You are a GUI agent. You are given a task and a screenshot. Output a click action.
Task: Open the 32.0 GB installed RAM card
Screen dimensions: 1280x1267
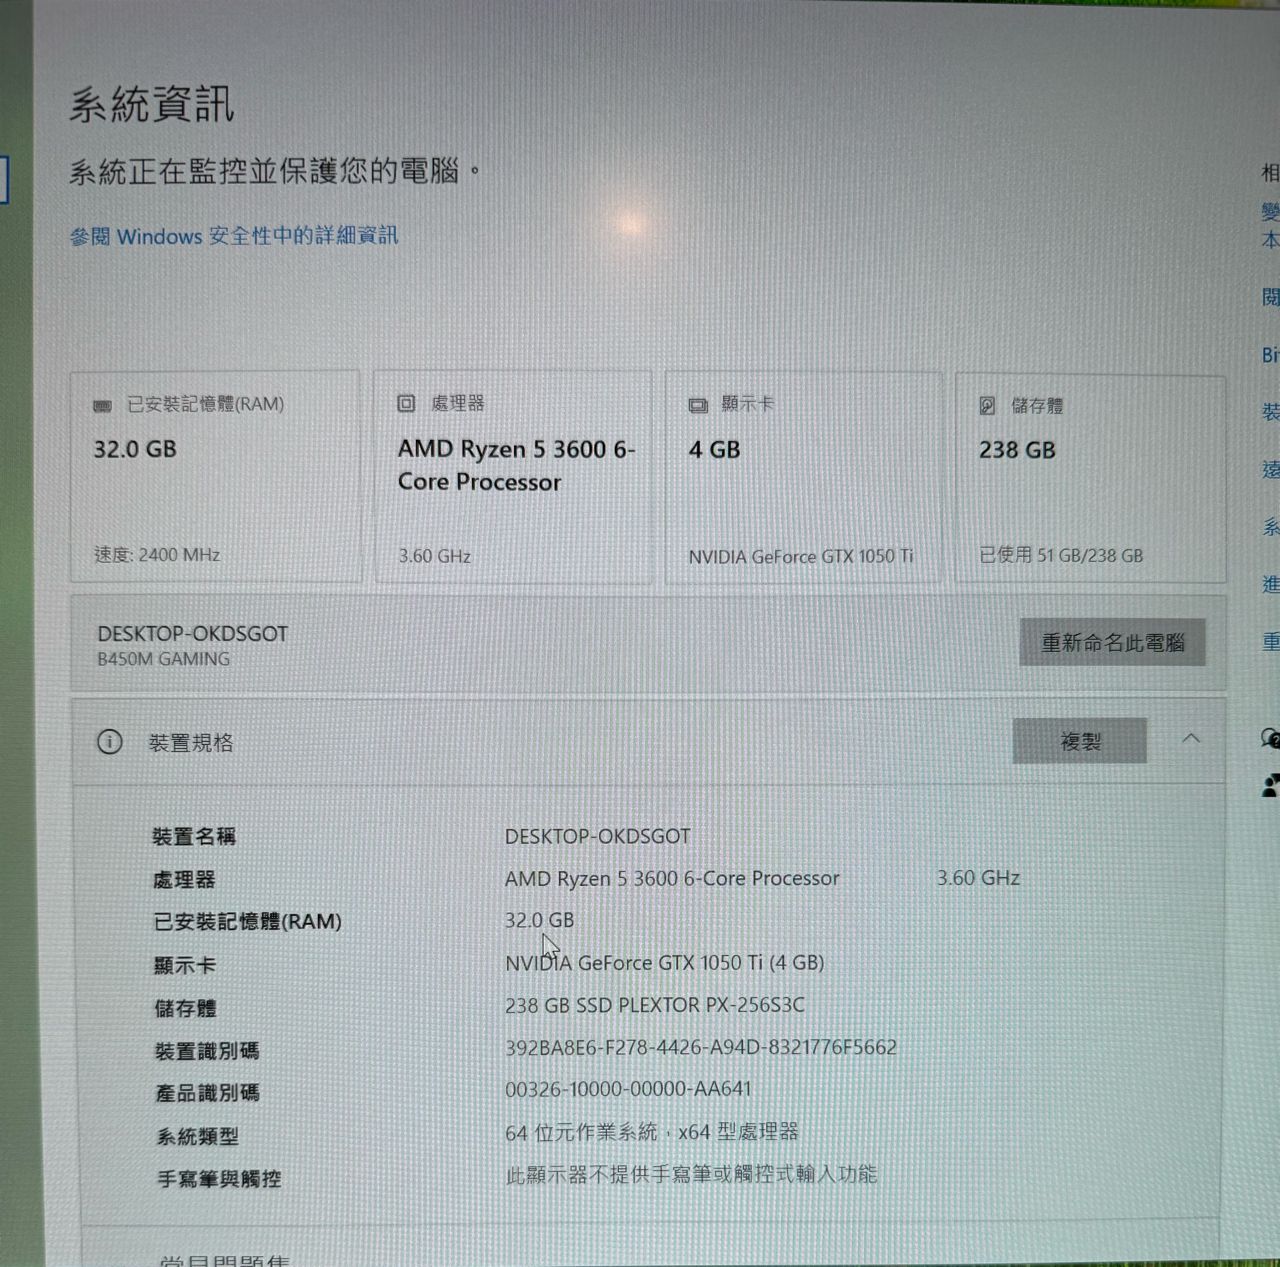216,477
